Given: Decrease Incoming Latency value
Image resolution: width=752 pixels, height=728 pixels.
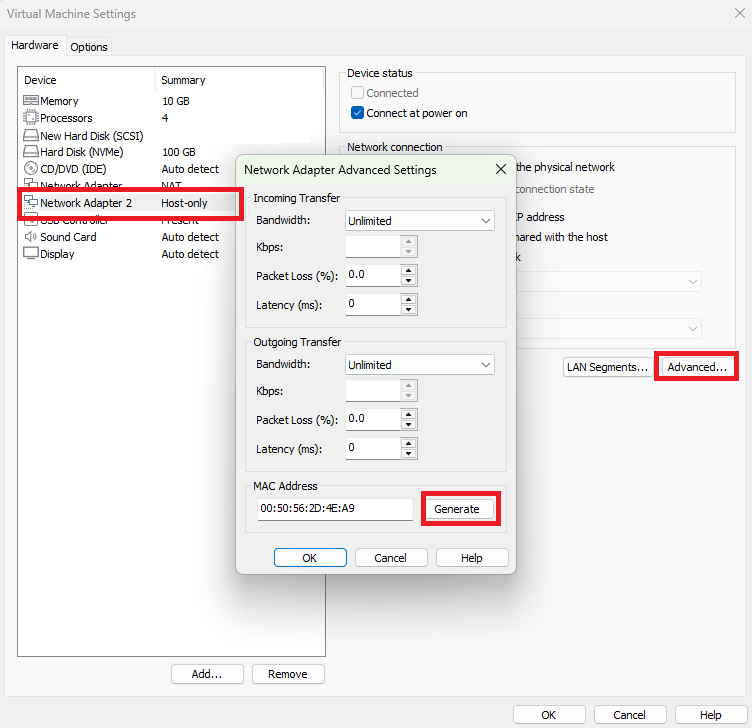Looking at the screenshot, I should (x=409, y=310).
